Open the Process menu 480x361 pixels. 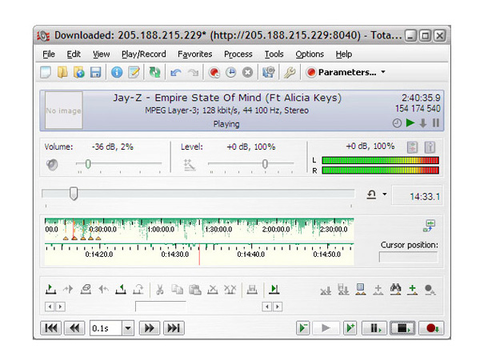(x=238, y=54)
